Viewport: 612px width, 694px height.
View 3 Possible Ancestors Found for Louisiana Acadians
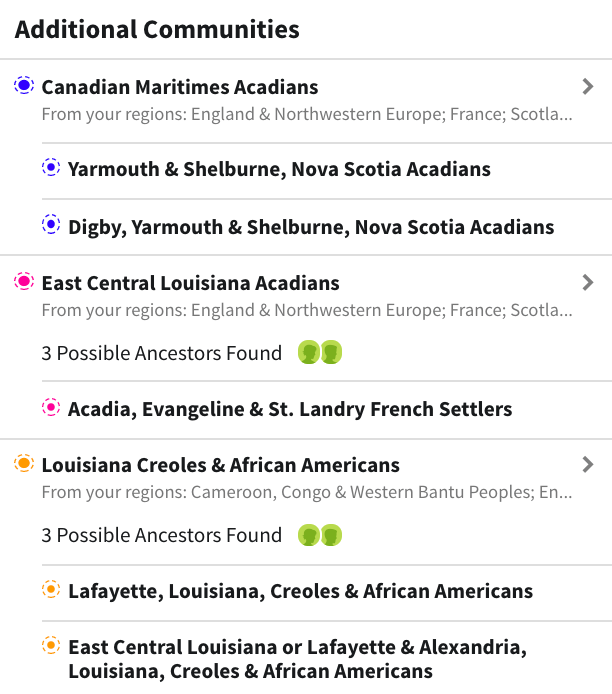pyautogui.click(x=162, y=353)
